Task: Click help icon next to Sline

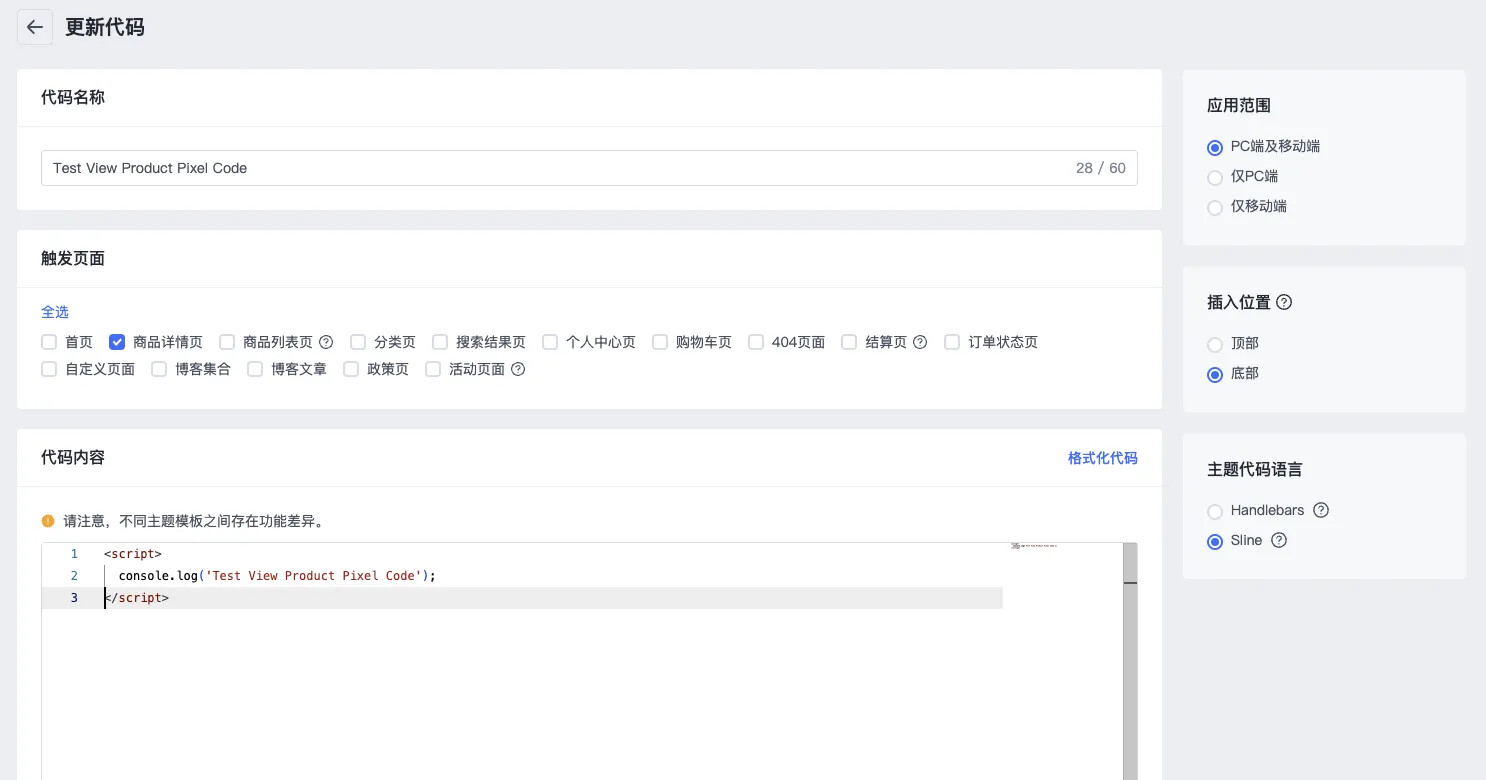Action: point(1279,540)
